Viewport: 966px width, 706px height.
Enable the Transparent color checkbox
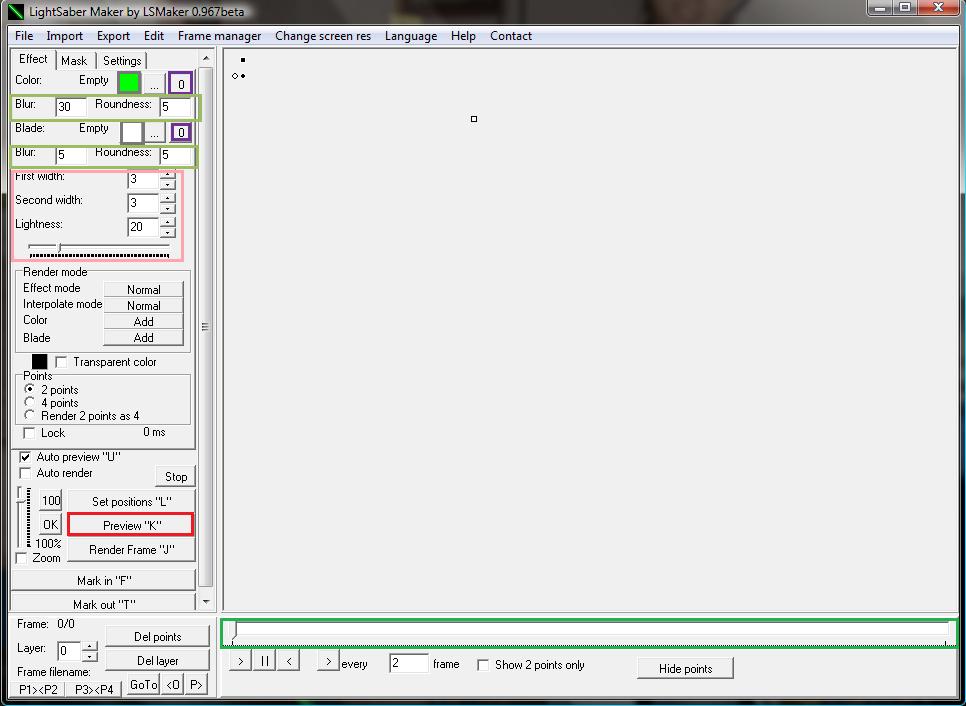coord(61,362)
